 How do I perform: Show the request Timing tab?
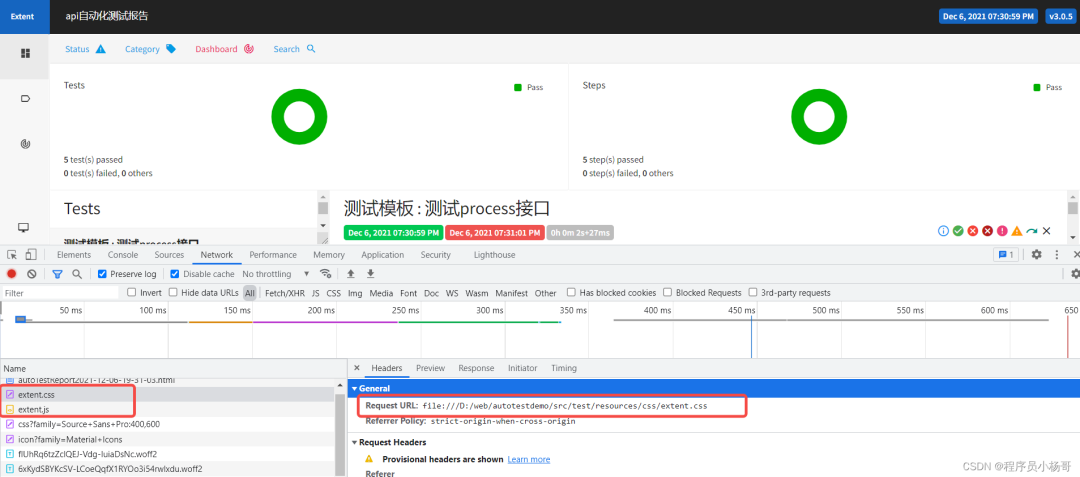563,368
